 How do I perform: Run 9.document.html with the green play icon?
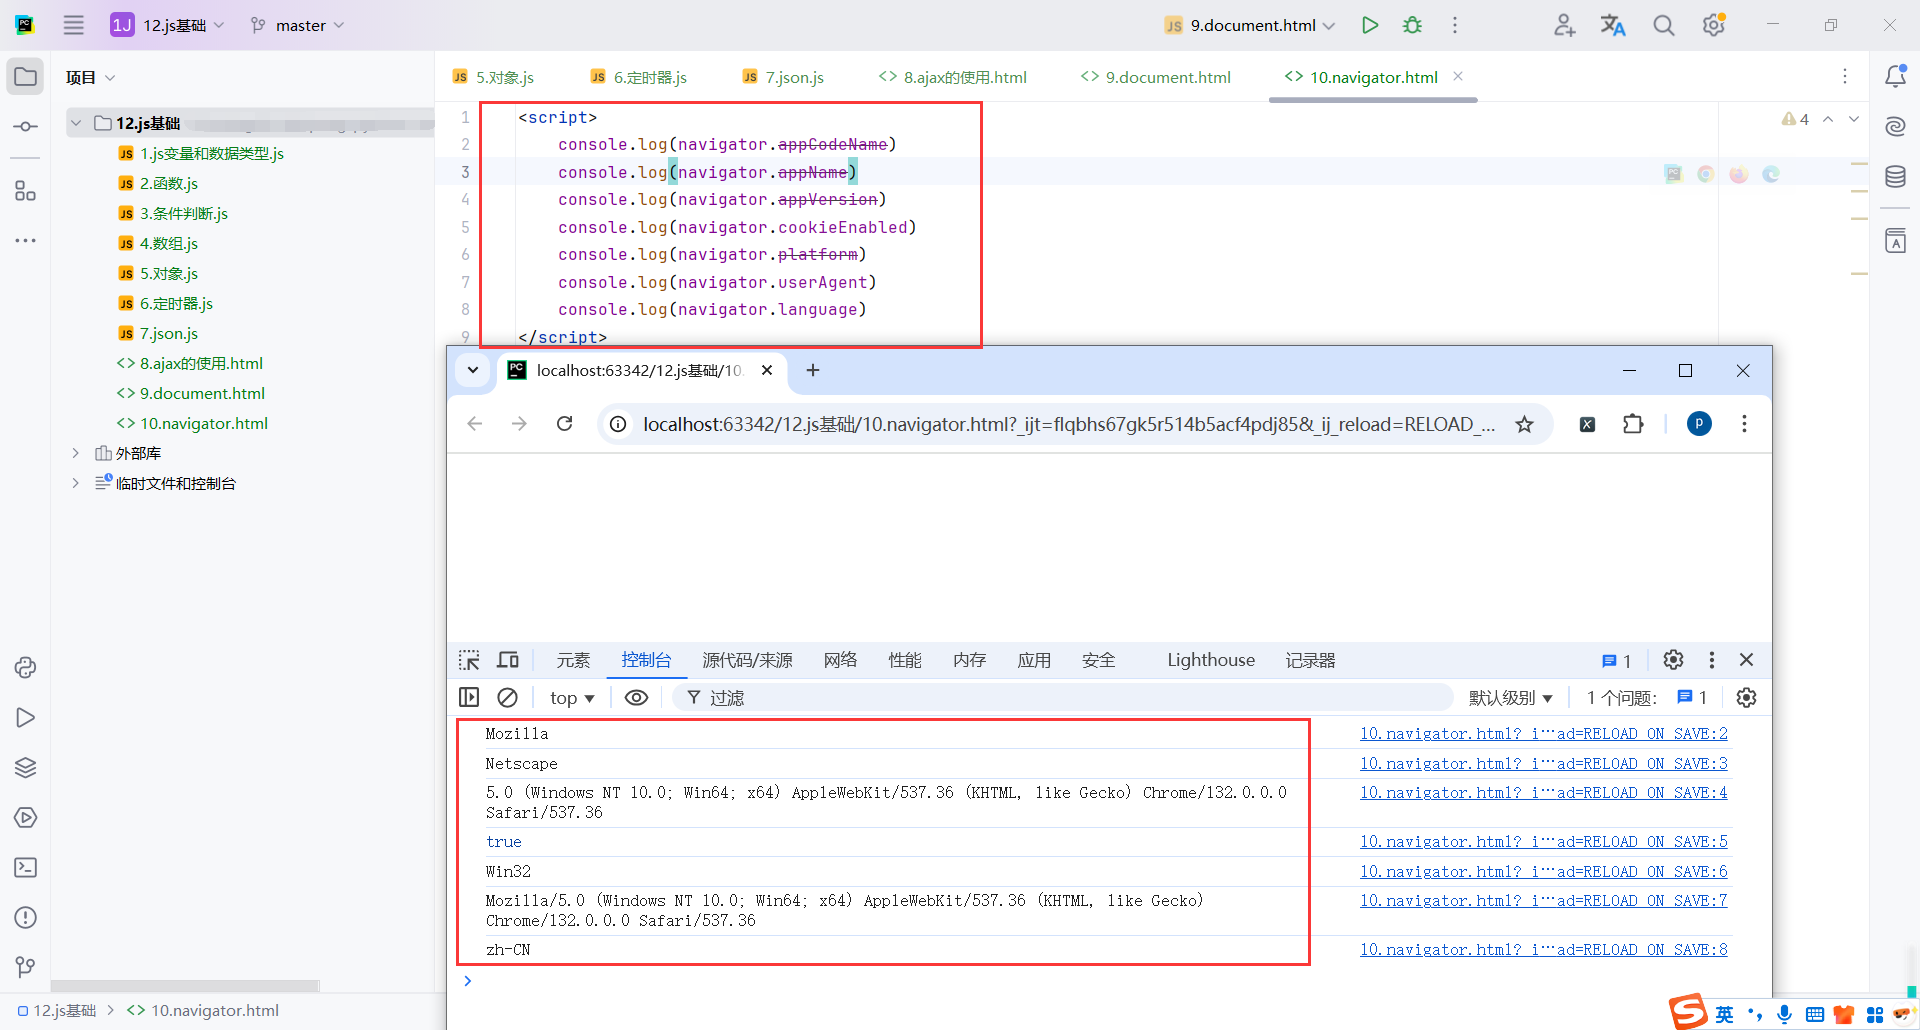pos(1370,25)
